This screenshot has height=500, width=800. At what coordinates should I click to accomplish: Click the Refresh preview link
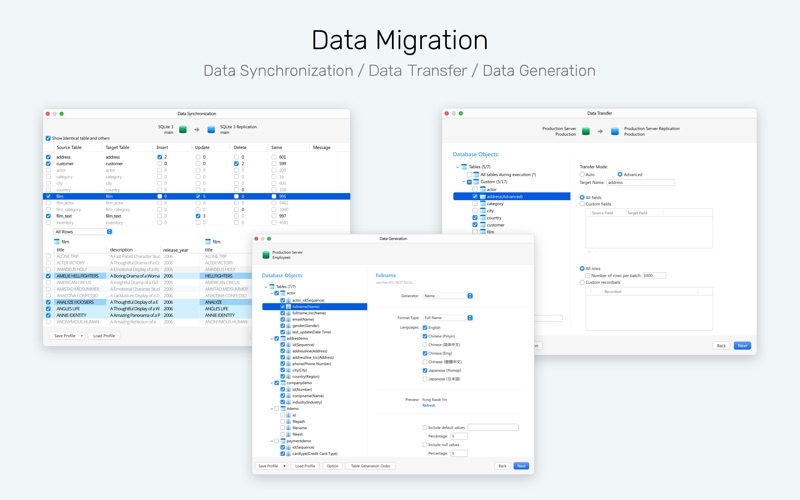(429, 406)
